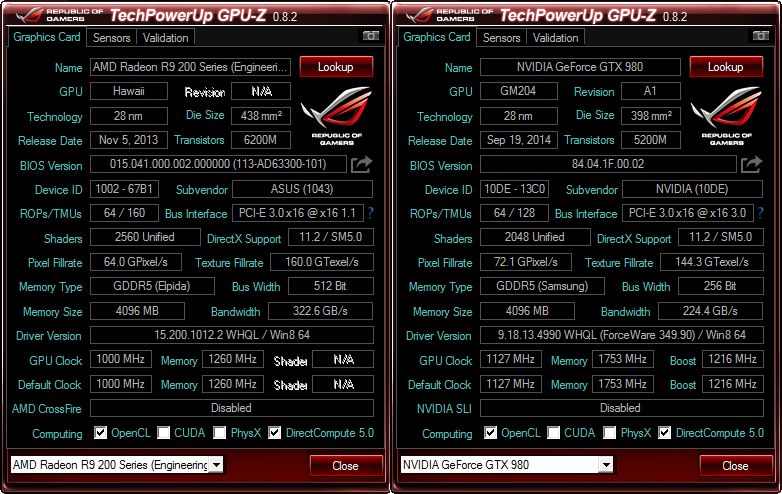Viewport: 782px width, 494px height.
Task: Toggle DirectCompute 5.0 checkbox in AMD window
Action: pos(274,432)
